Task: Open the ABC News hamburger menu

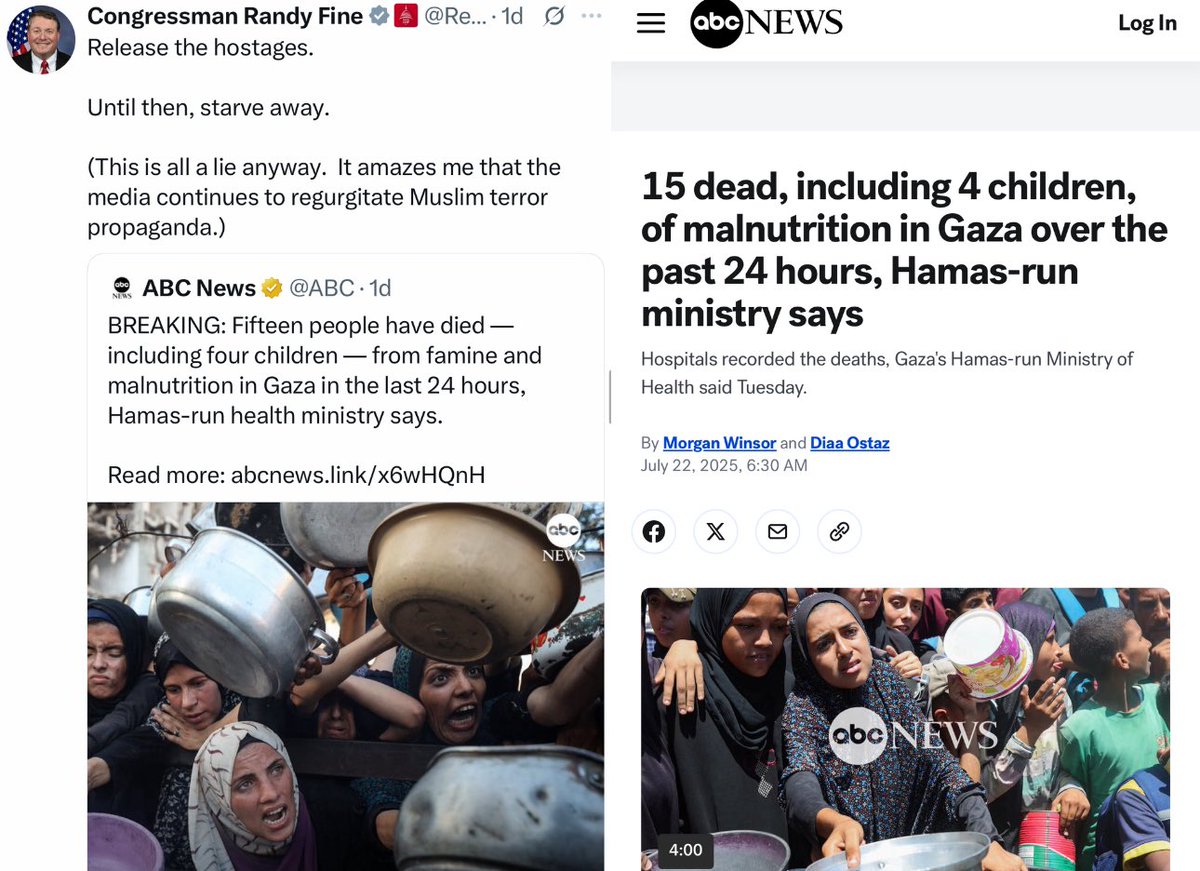Action: click(651, 24)
